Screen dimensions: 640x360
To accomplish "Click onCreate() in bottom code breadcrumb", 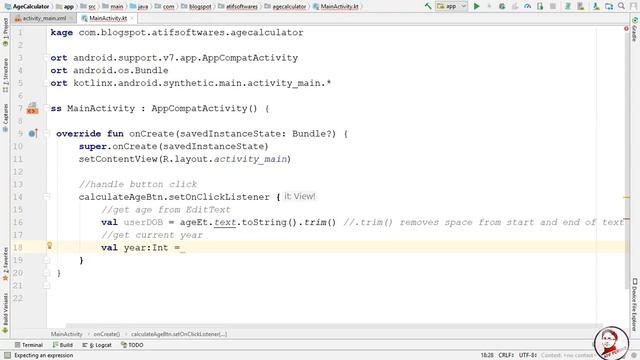I will pos(107,334).
